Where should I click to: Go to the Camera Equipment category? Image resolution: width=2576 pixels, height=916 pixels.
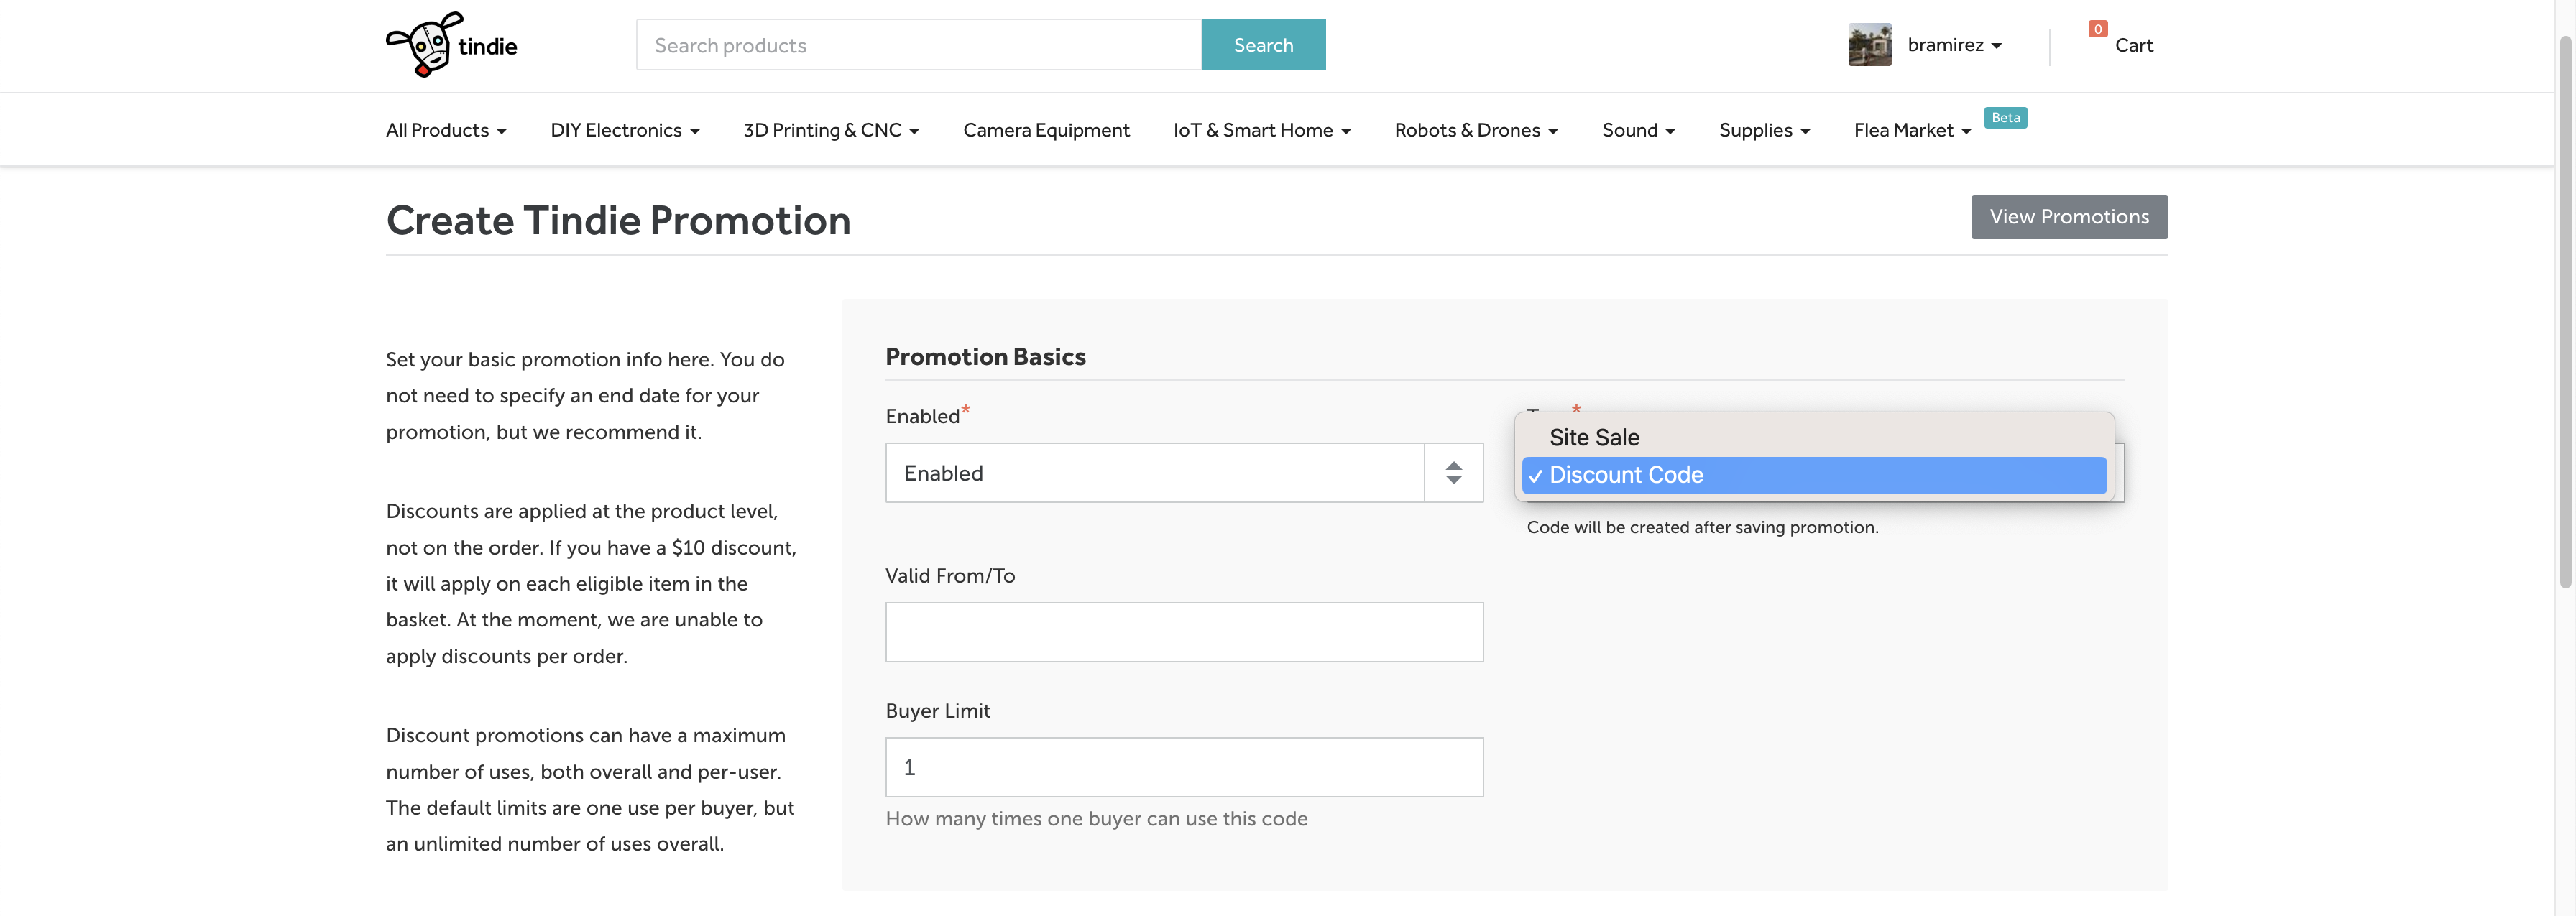[x=1045, y=130]
